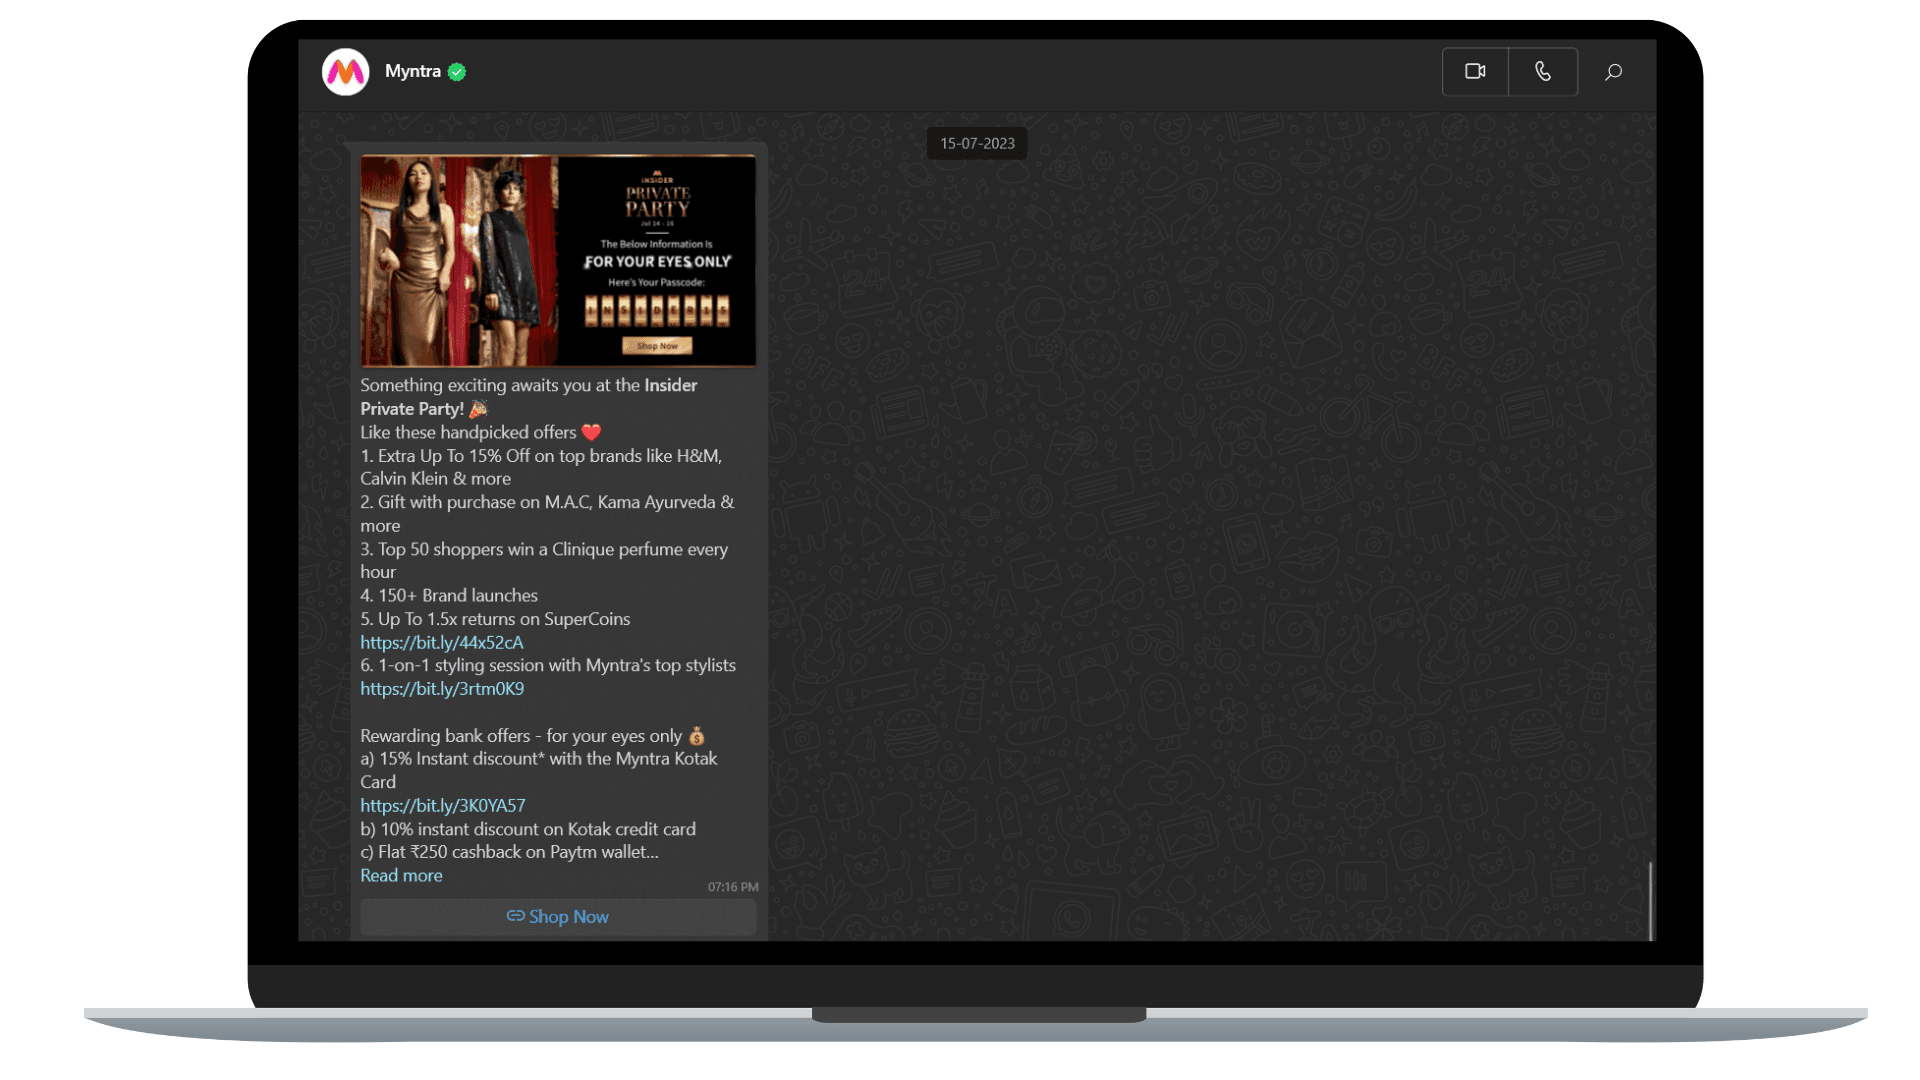
Task: Open the bit.ly/44x52cA SuperCoins link
Action: coord(441,642)
